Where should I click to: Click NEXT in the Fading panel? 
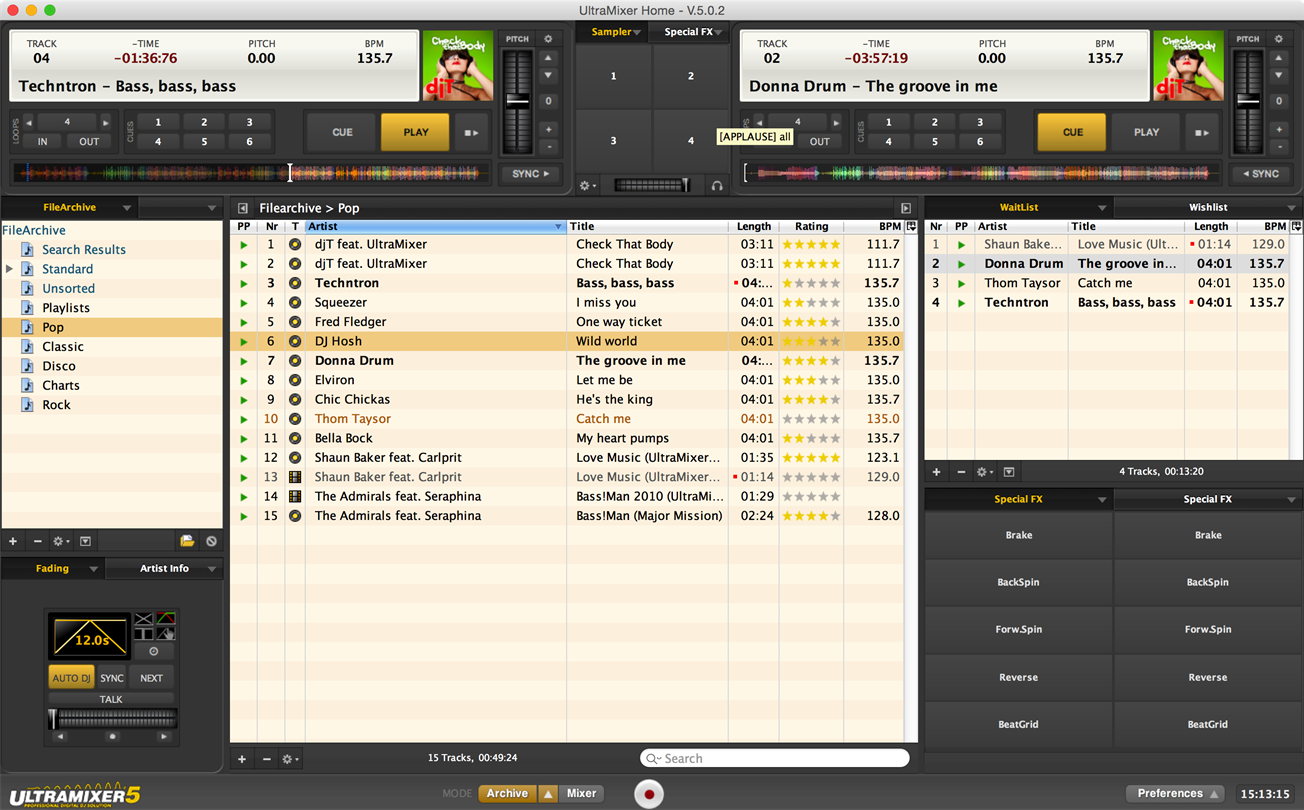[151, 678]
